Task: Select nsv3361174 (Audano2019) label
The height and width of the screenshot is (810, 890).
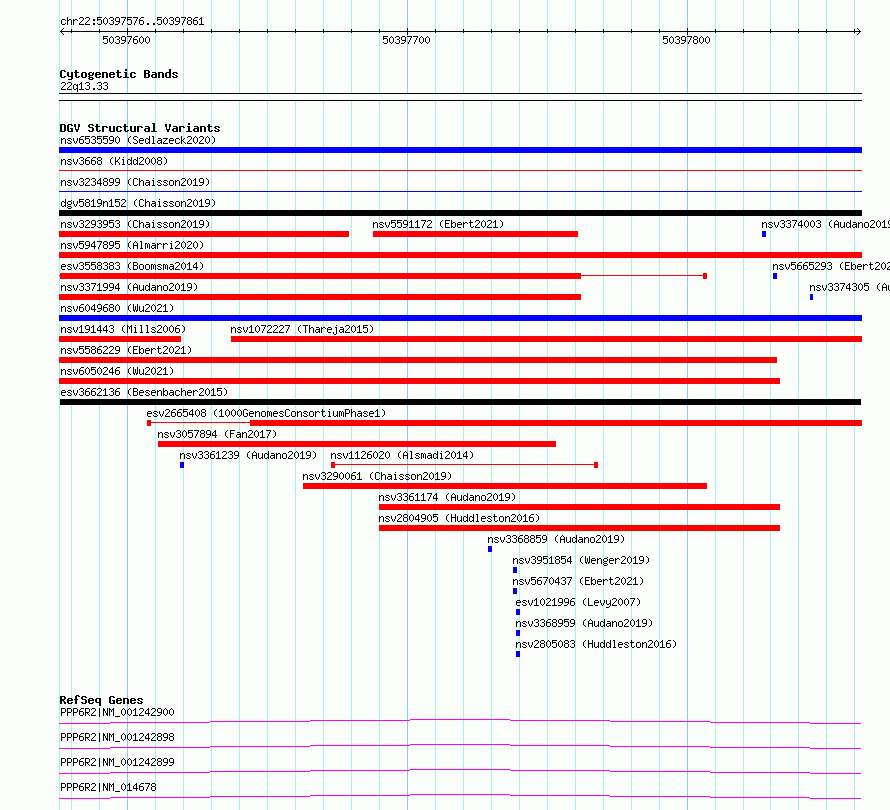Action: pos(447,497)
